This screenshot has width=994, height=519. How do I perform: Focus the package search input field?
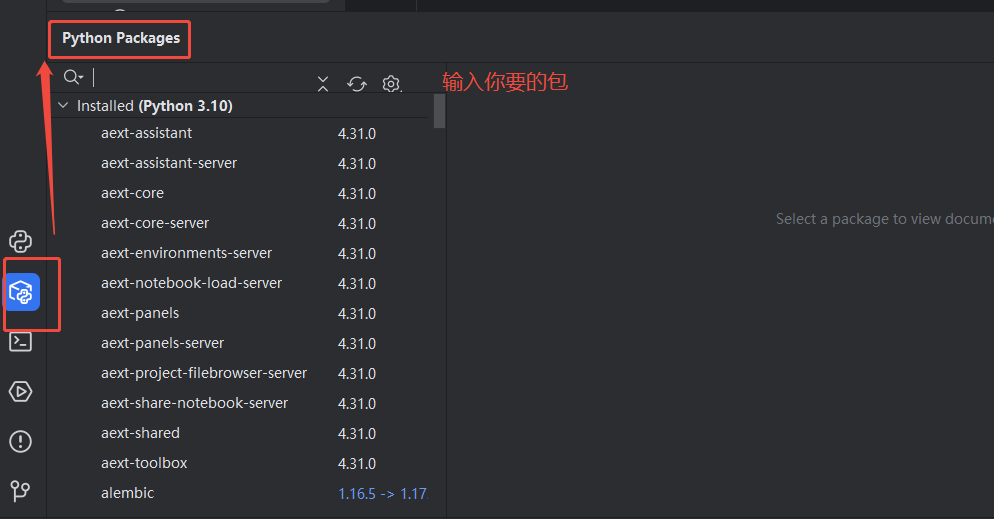200,77
